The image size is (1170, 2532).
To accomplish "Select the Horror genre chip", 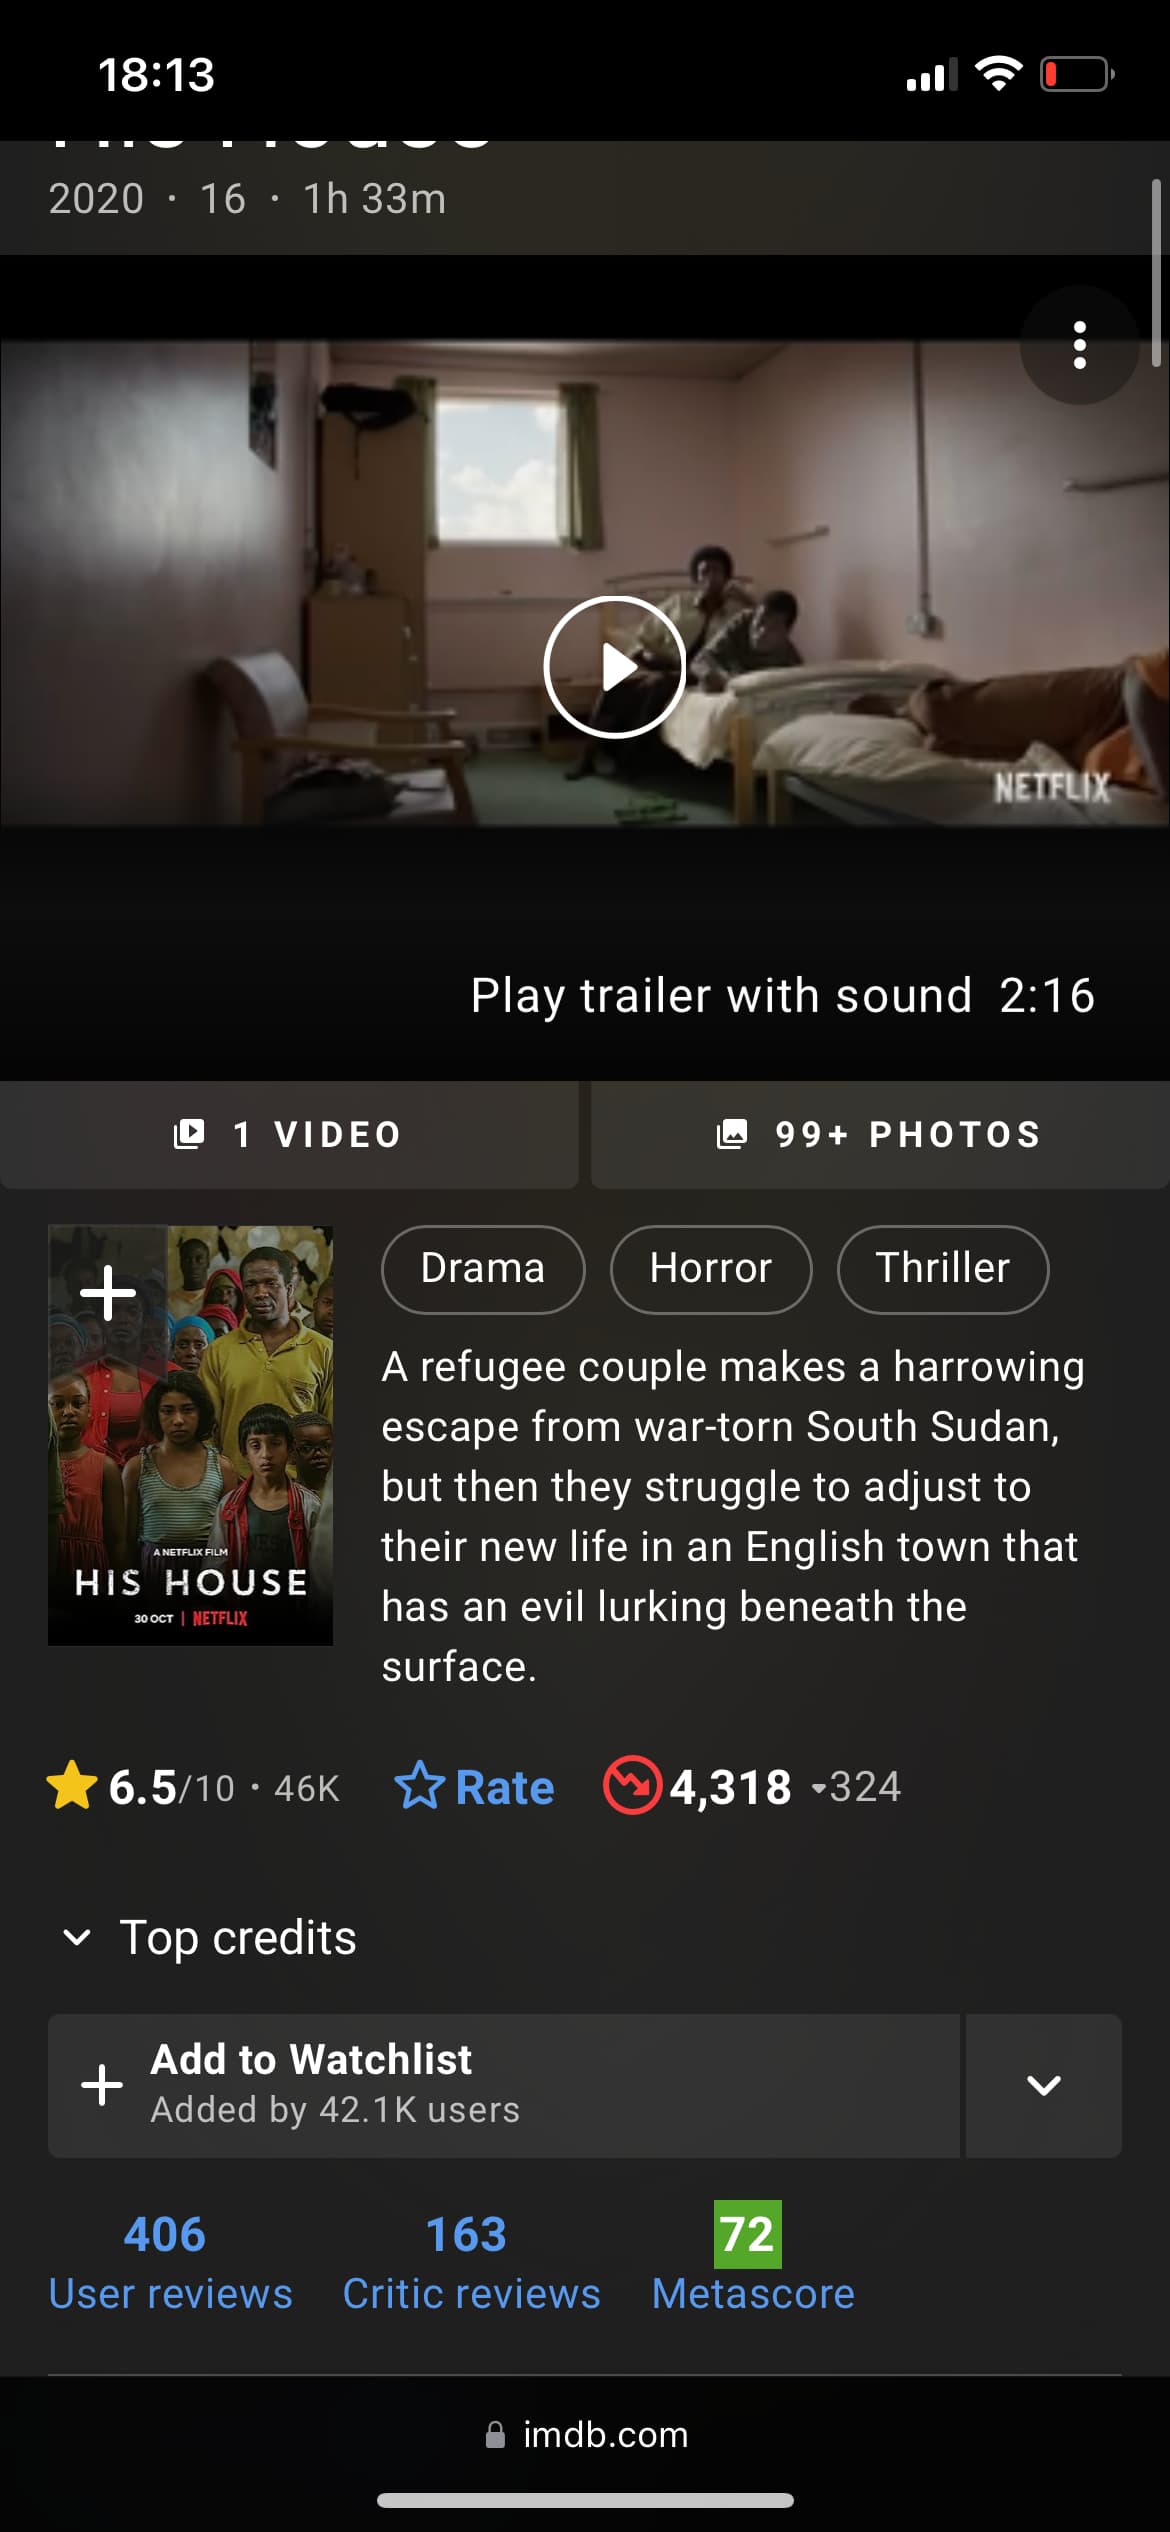I will (711, 1268).
